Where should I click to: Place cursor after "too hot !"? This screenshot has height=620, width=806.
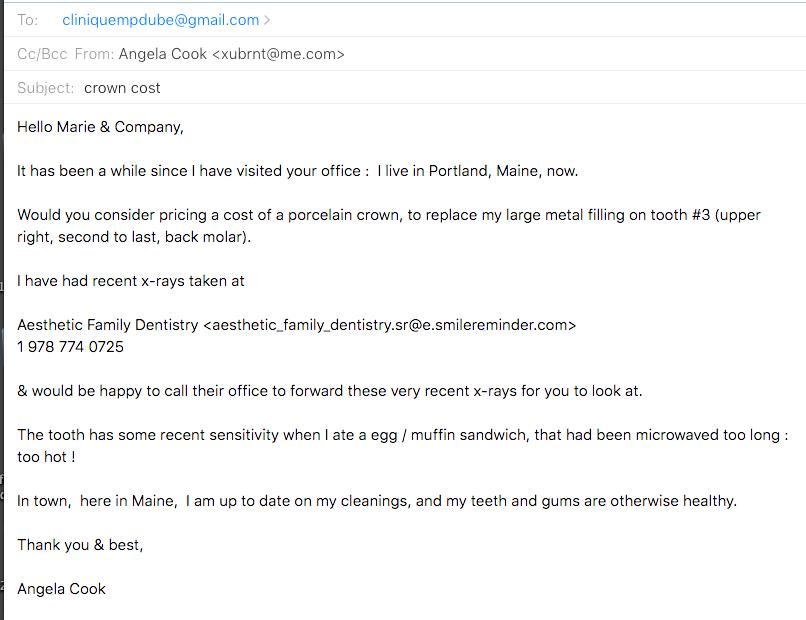click(77, 457)
